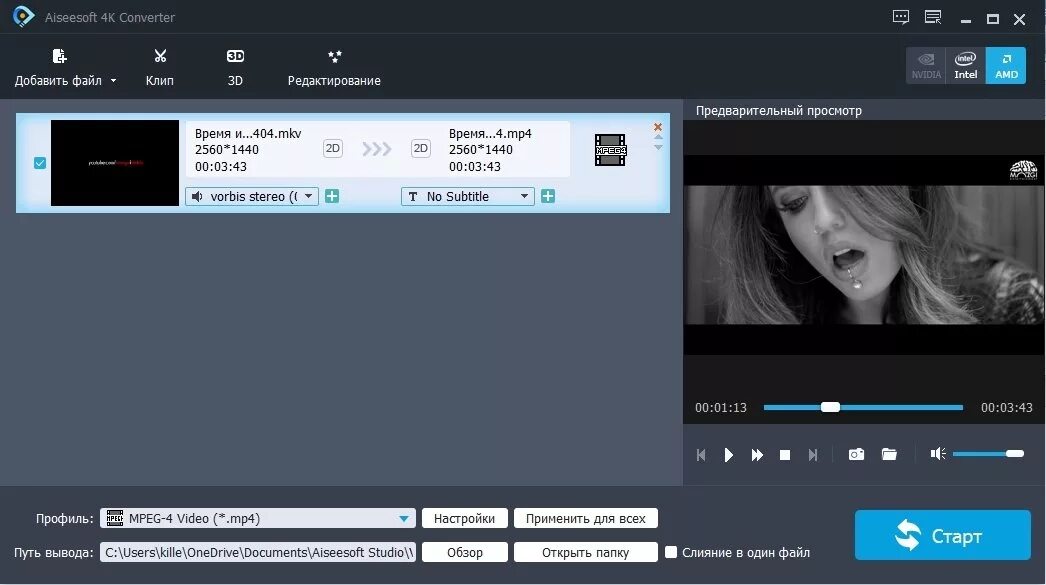This screenshot has height=585, width=1046.
Task: Click the Добавить файл icon
Action: [x=59, y=57]
